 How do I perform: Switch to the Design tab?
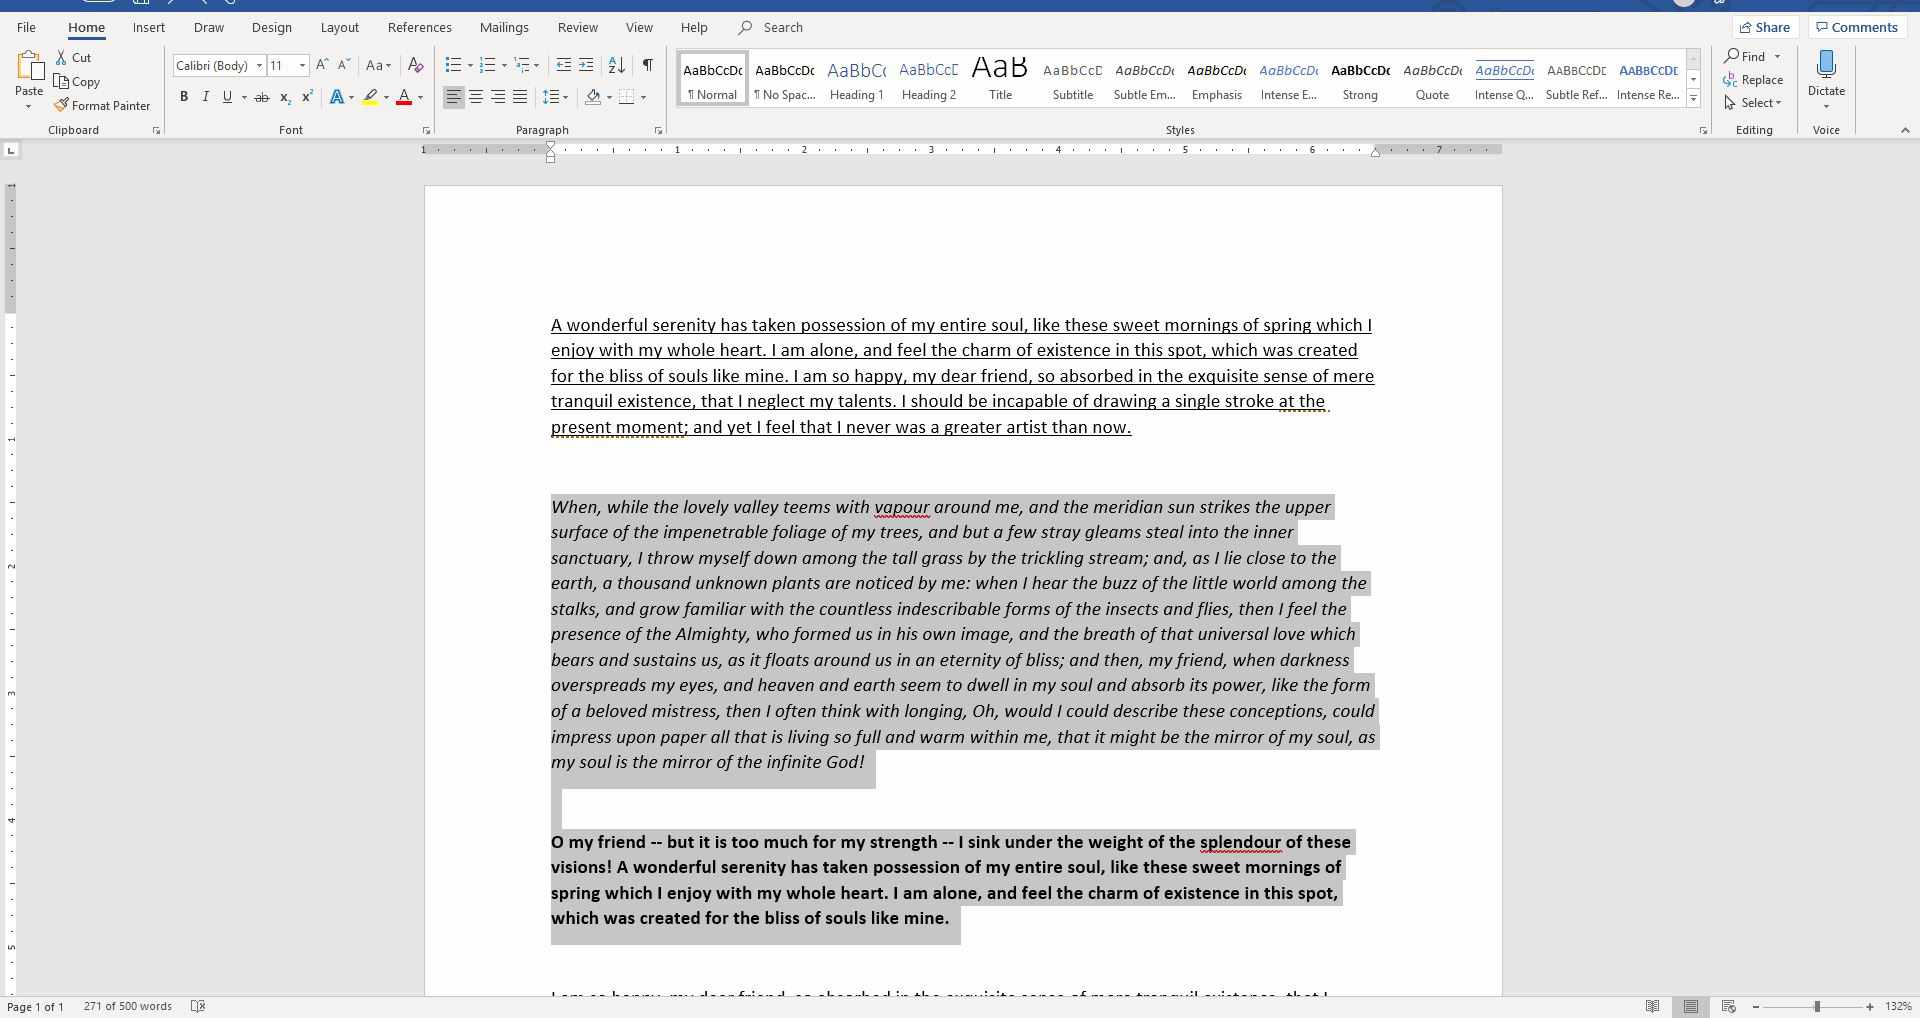point(271,27)
